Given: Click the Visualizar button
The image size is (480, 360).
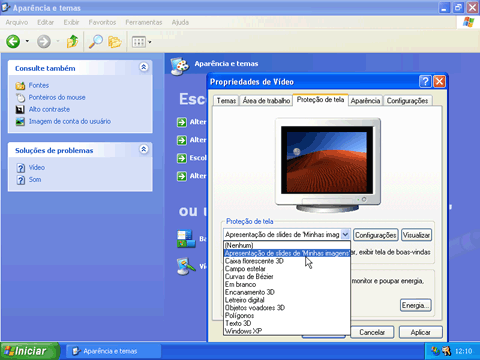Looking at the screenshot, I should 416,235.
